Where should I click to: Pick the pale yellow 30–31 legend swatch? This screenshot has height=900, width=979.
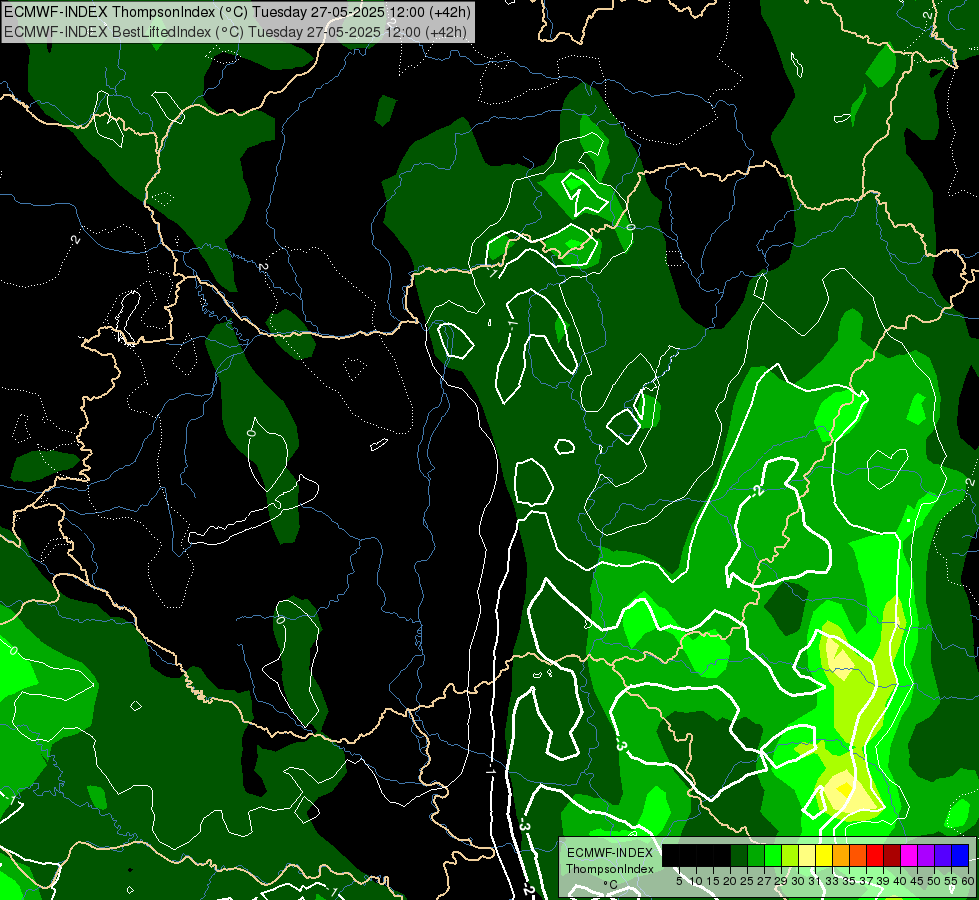pyautogui.click(x=807, y=855)
